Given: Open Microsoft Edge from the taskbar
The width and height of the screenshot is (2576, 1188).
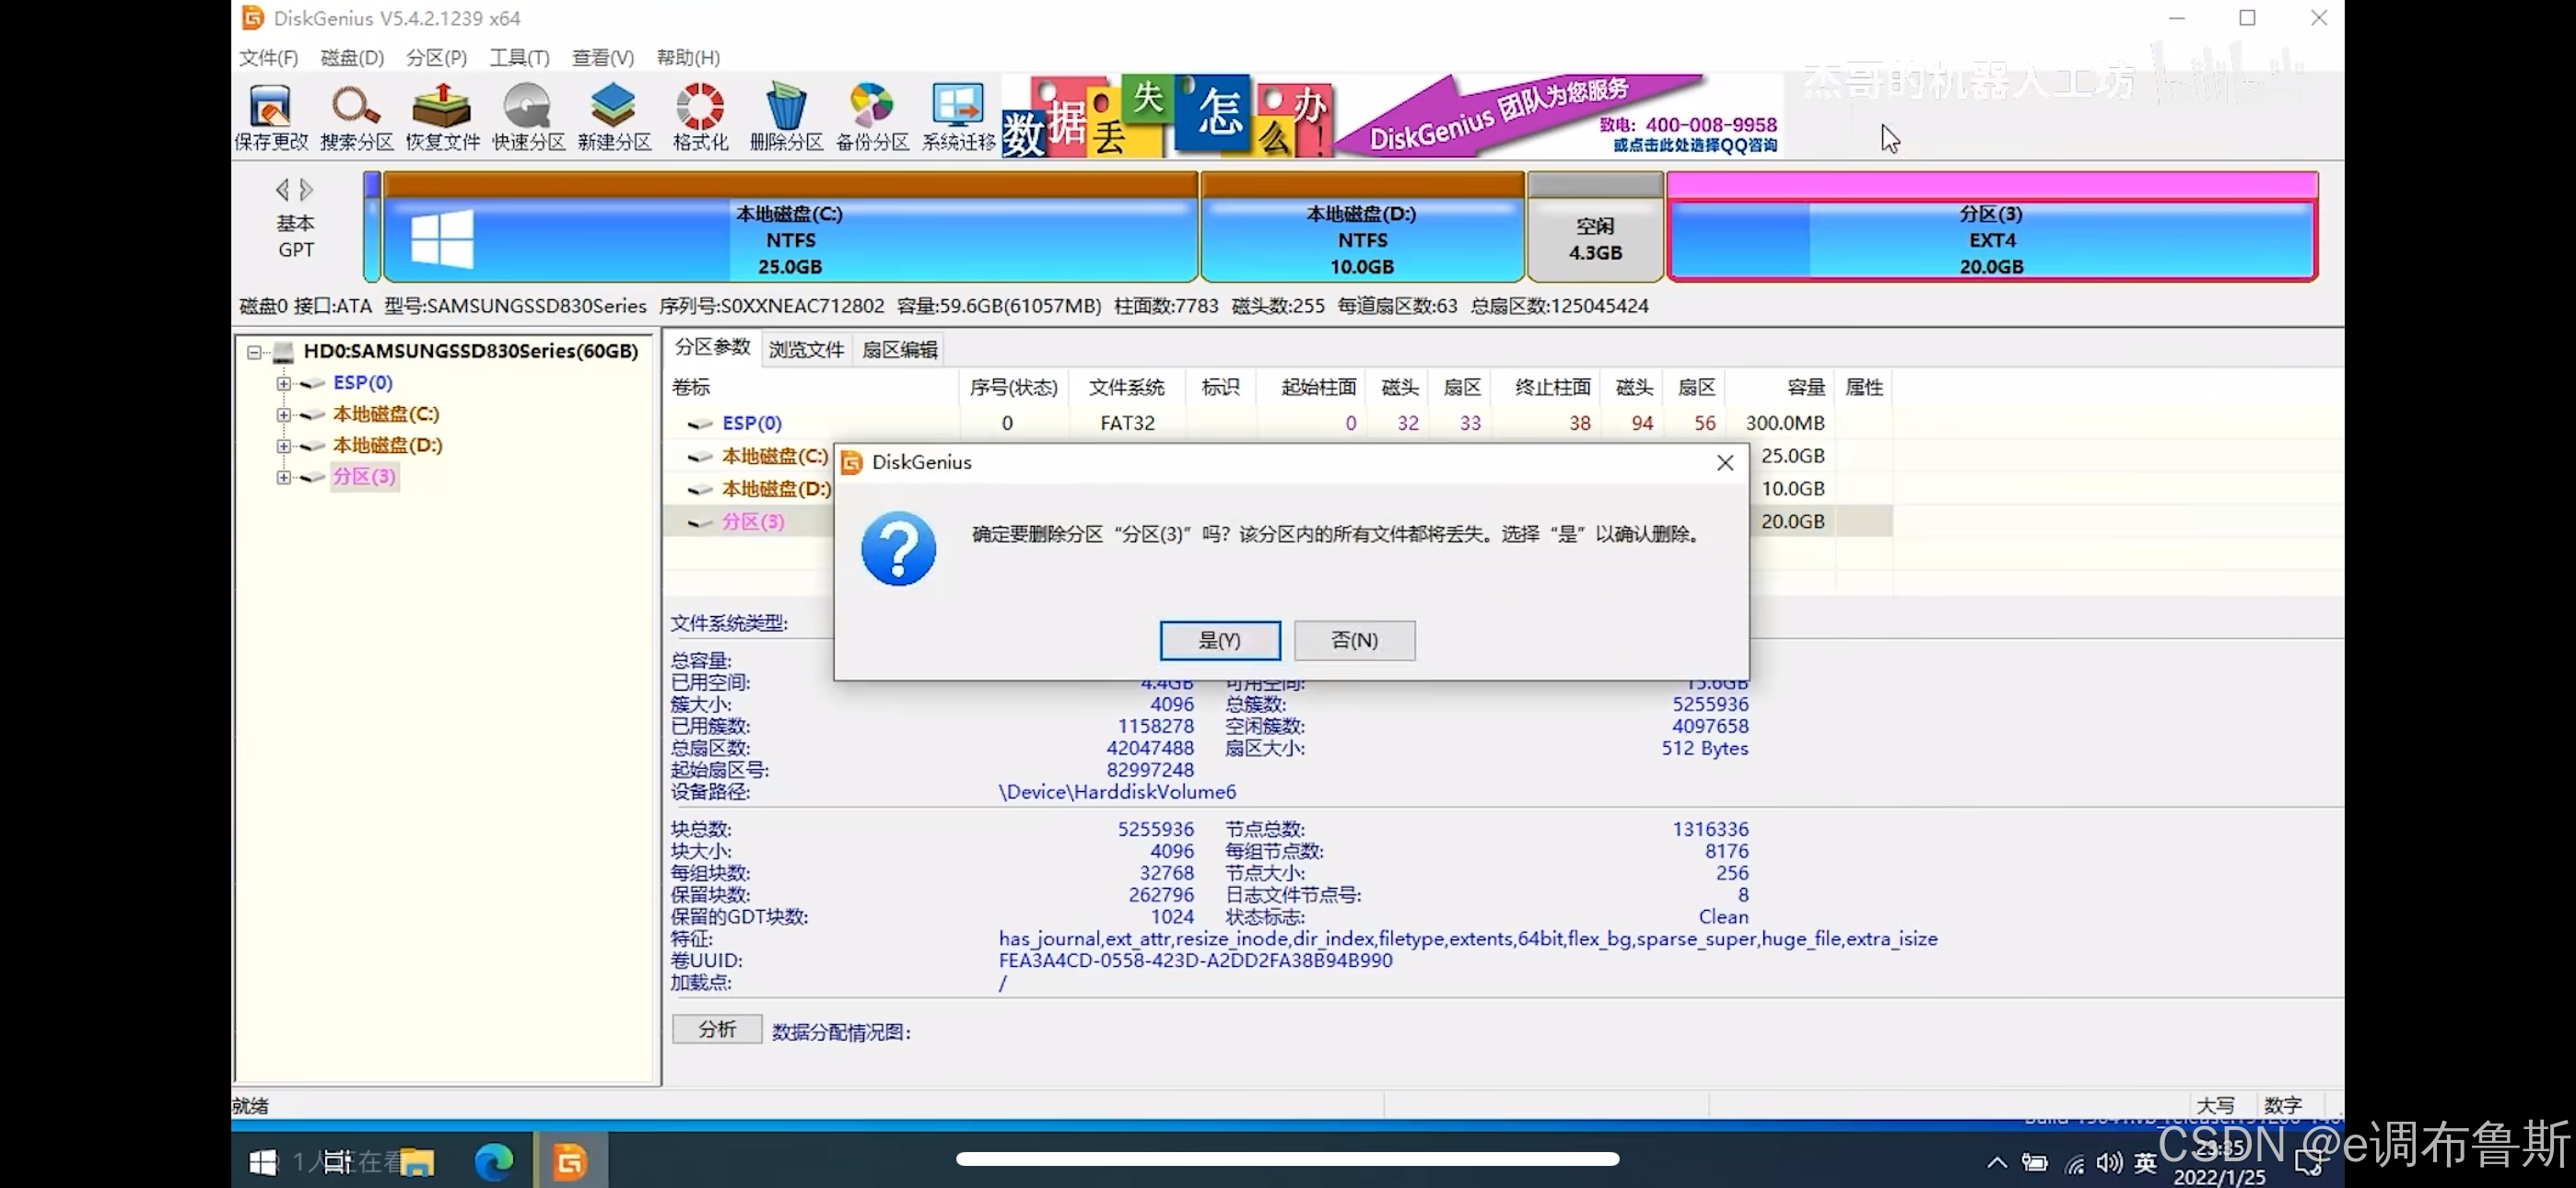Looking at the screenshot, I should (x=493, y=1161).
